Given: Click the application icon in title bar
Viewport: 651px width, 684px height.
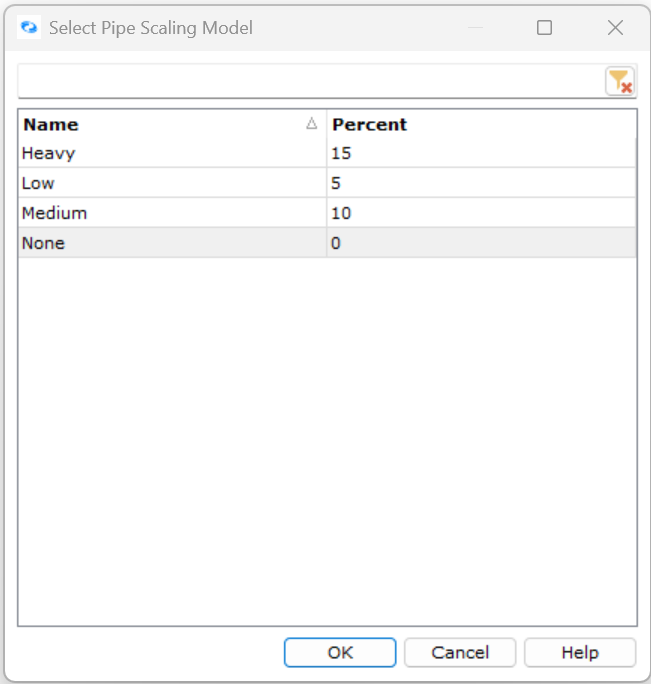Looking at the screenshot, I should (x=29, y=27).
